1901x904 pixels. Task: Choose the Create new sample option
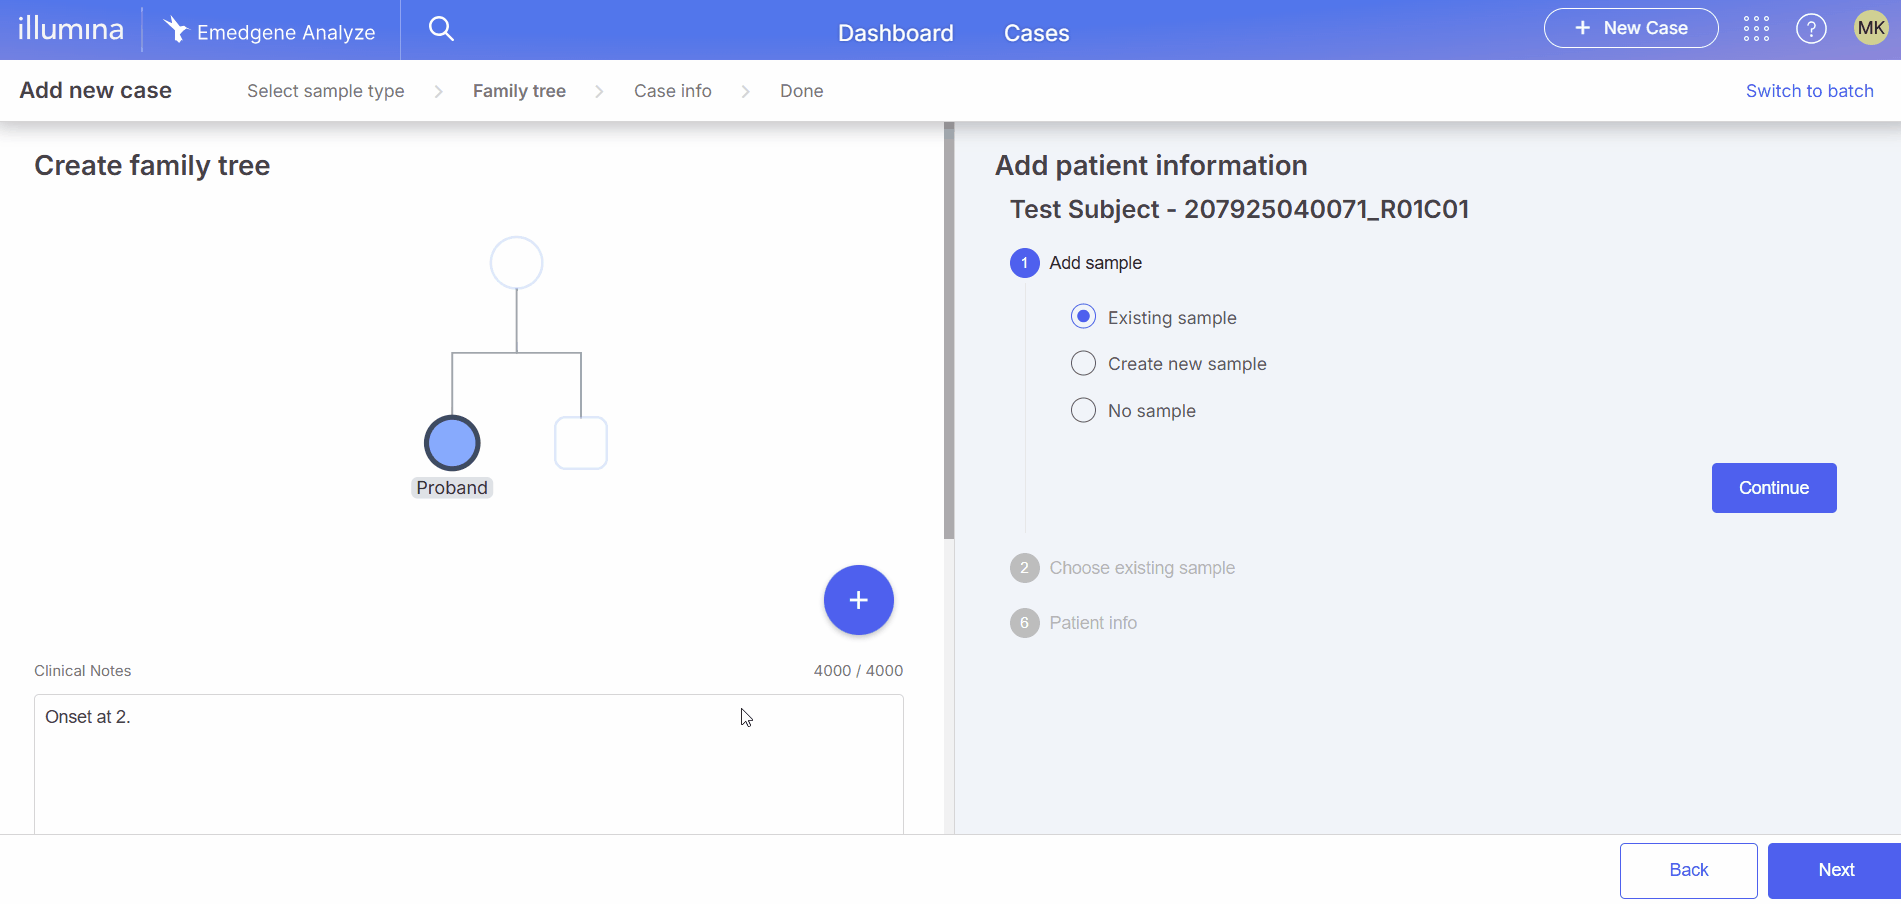tap(1083, 364)
